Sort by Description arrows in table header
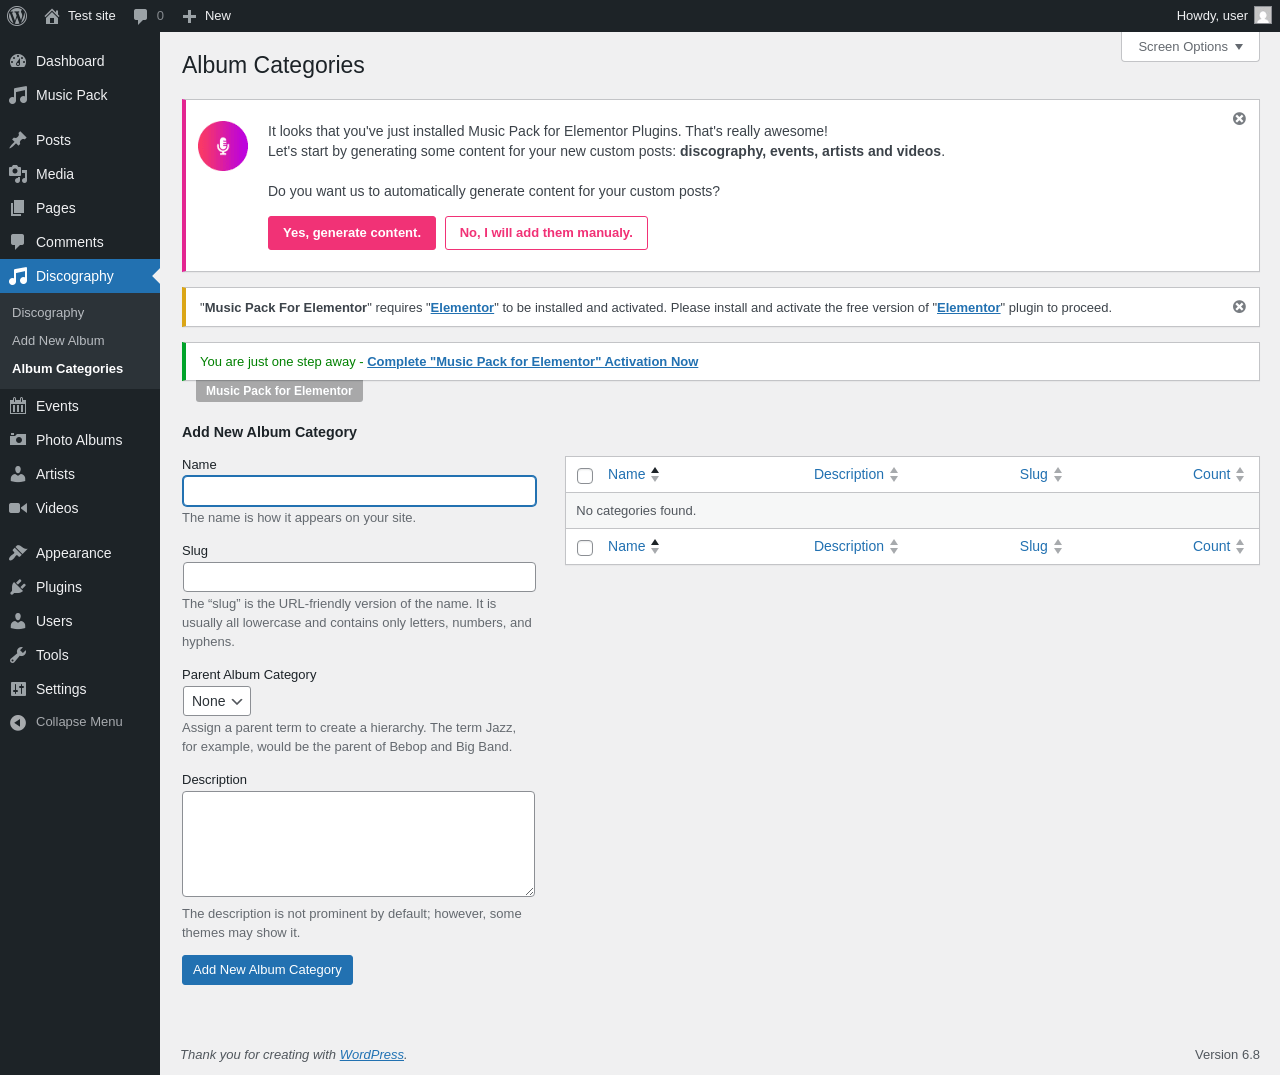 point(894,474)
